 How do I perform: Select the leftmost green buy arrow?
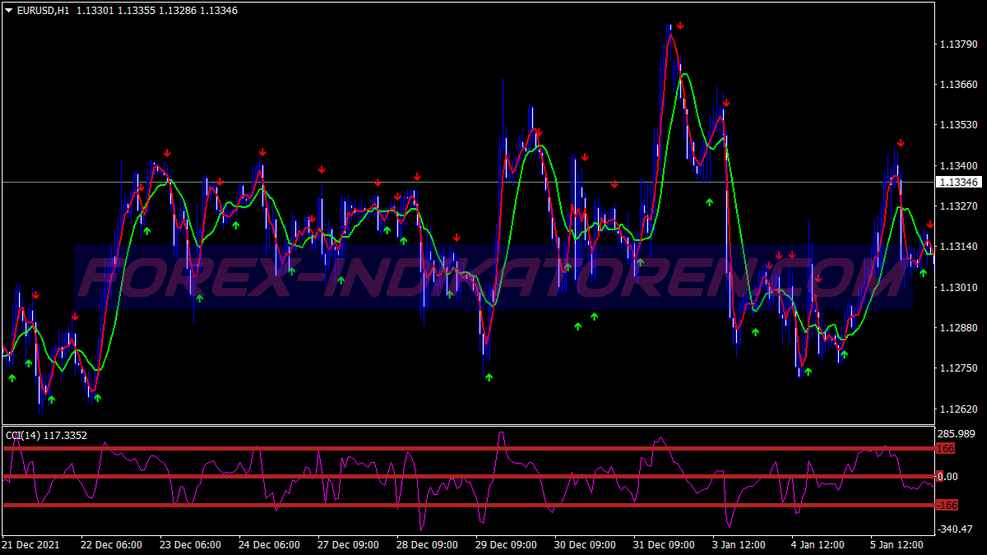tap(12, 378)
